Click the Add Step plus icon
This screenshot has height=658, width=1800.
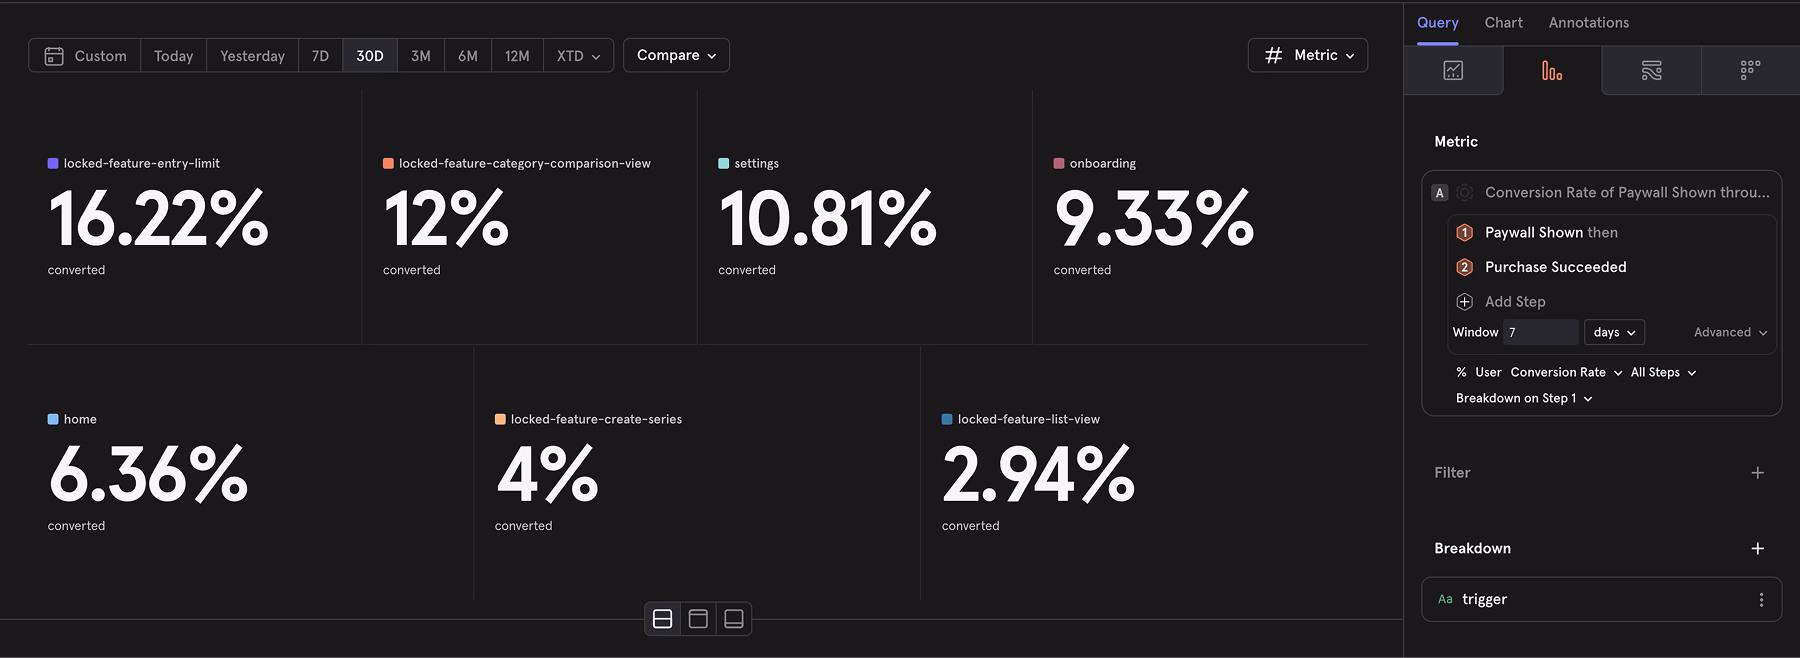(1464, 302)
